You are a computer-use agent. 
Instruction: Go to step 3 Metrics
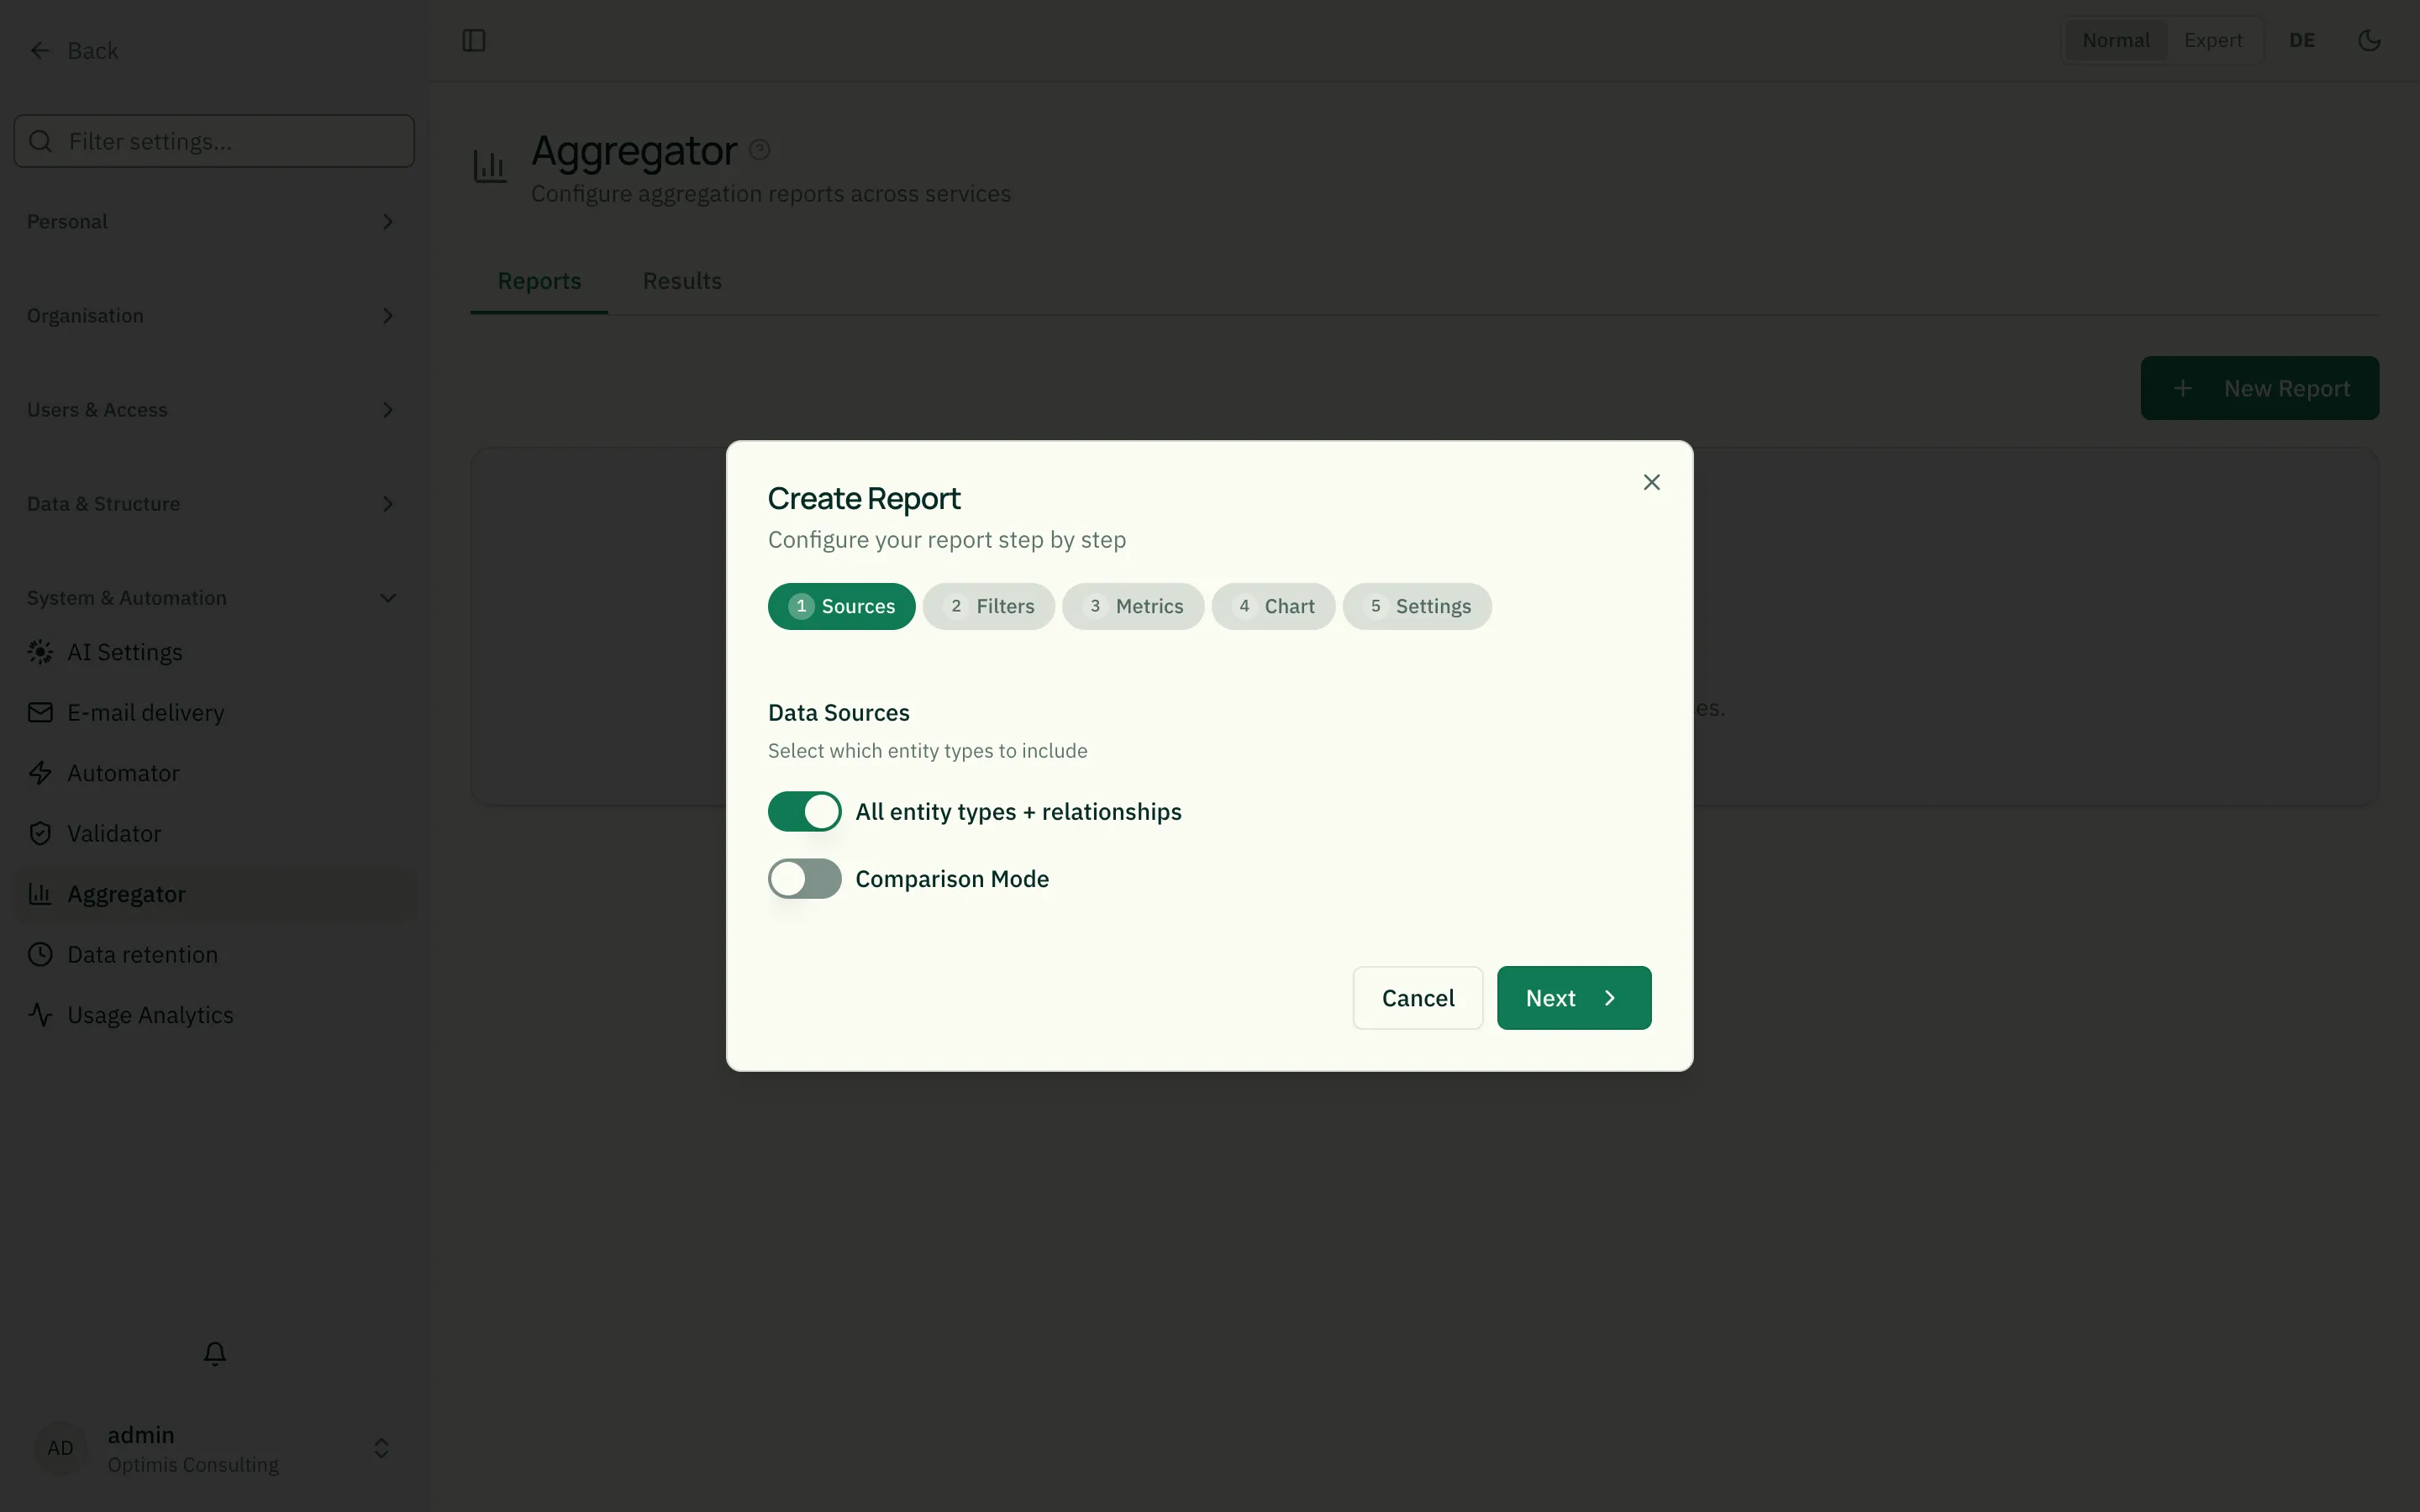pyautogui.click(x=1133, y=606)
